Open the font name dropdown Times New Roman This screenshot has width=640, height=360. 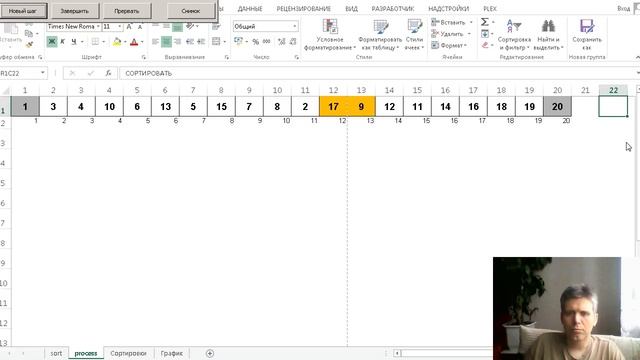(98, 27)
